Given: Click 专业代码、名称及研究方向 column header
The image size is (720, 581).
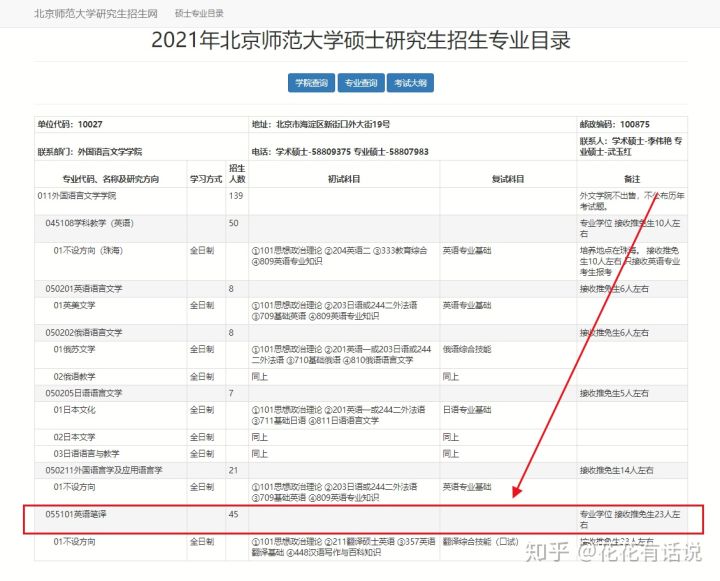Looking at the screenshot, I should (x=111, y=174).
